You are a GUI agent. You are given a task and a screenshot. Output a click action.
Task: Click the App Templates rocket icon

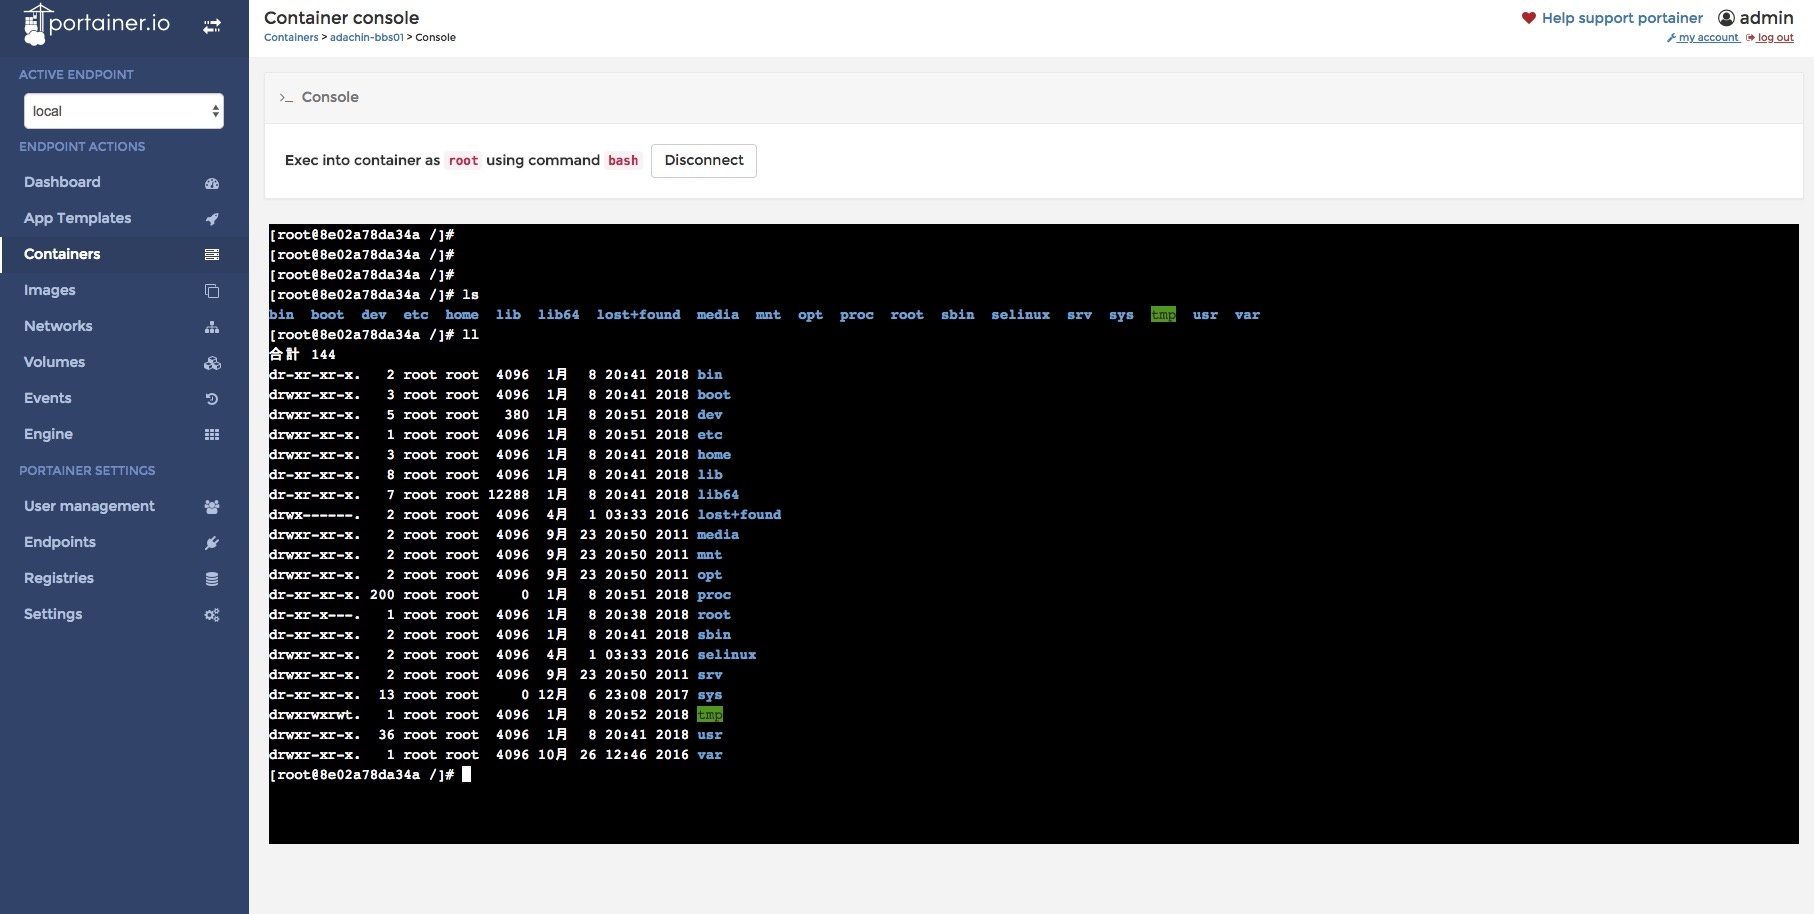click(x=212, y=219)
